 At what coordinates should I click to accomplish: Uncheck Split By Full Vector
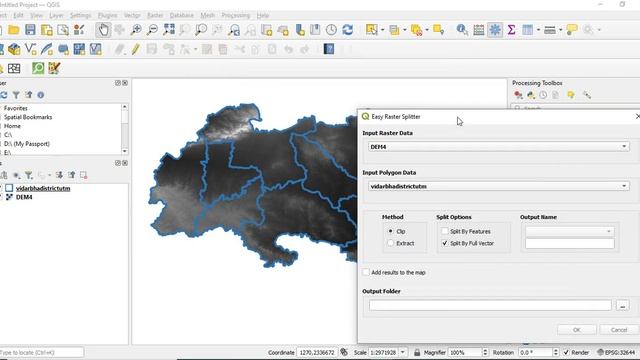point(444,243)
